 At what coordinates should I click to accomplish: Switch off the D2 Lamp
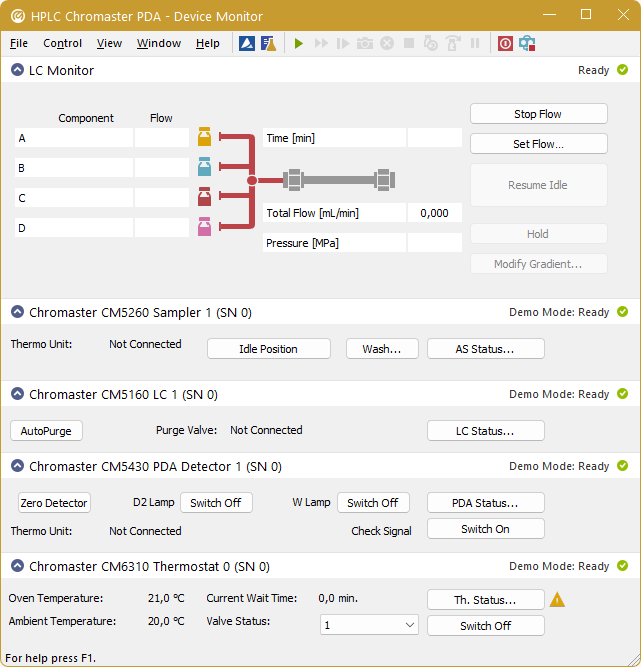[216, 503]
